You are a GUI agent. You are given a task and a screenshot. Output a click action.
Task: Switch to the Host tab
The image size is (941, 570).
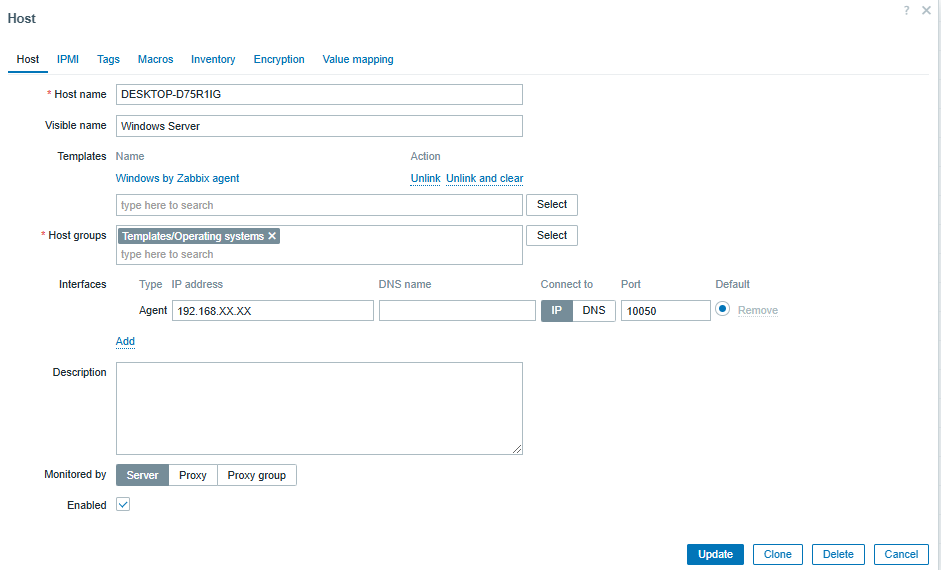click(28, 59)
